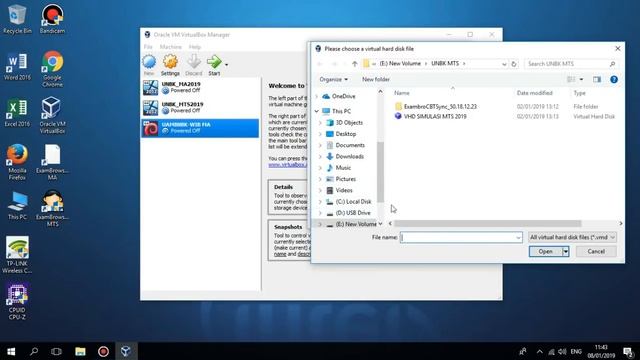640x360 pixels.
Task: Click Open button in dialog
Action: [x=545, y=251]
